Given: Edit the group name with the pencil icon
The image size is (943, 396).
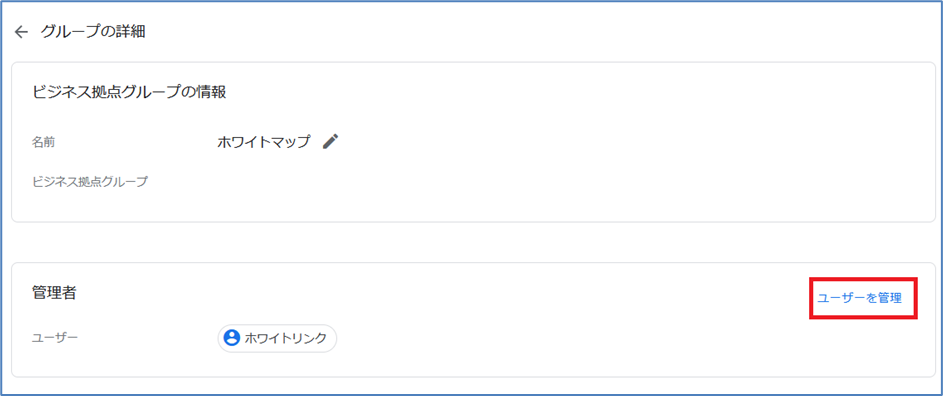Looking at the screenshot, I should click(x=331, y=141).
